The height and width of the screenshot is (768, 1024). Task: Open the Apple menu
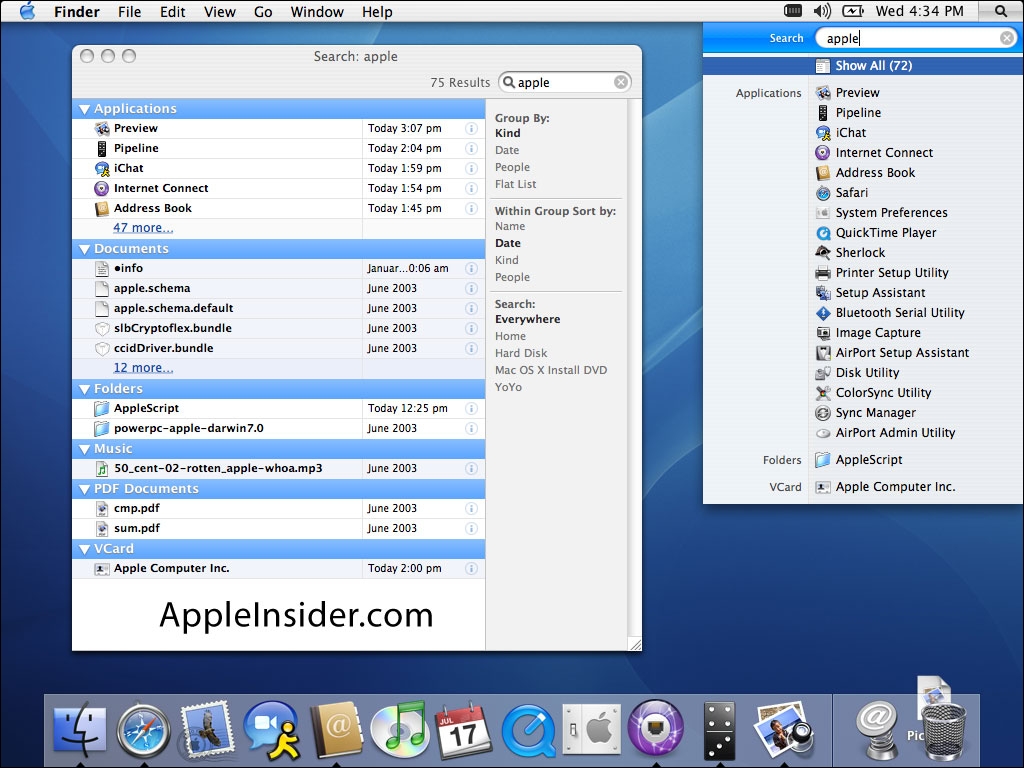(27, 11)
